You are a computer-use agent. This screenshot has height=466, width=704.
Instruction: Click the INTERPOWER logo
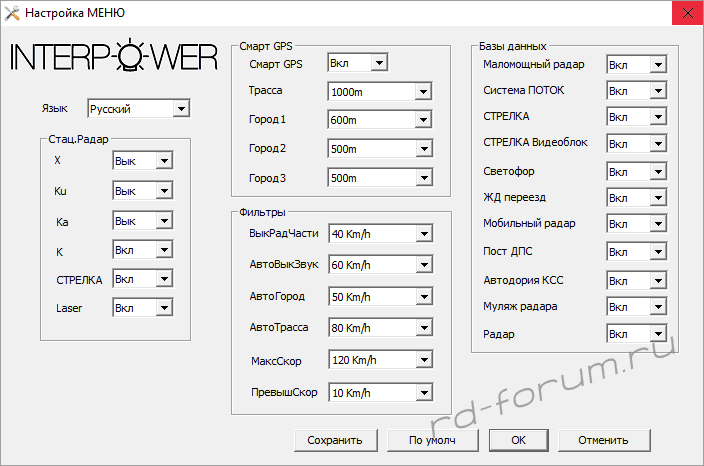point(114,56)
